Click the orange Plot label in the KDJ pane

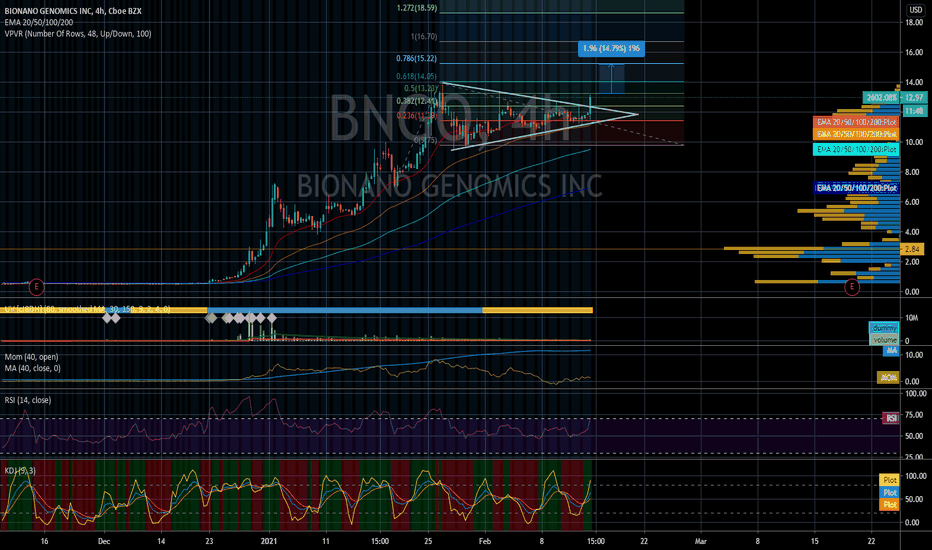(x=889, y=504)
